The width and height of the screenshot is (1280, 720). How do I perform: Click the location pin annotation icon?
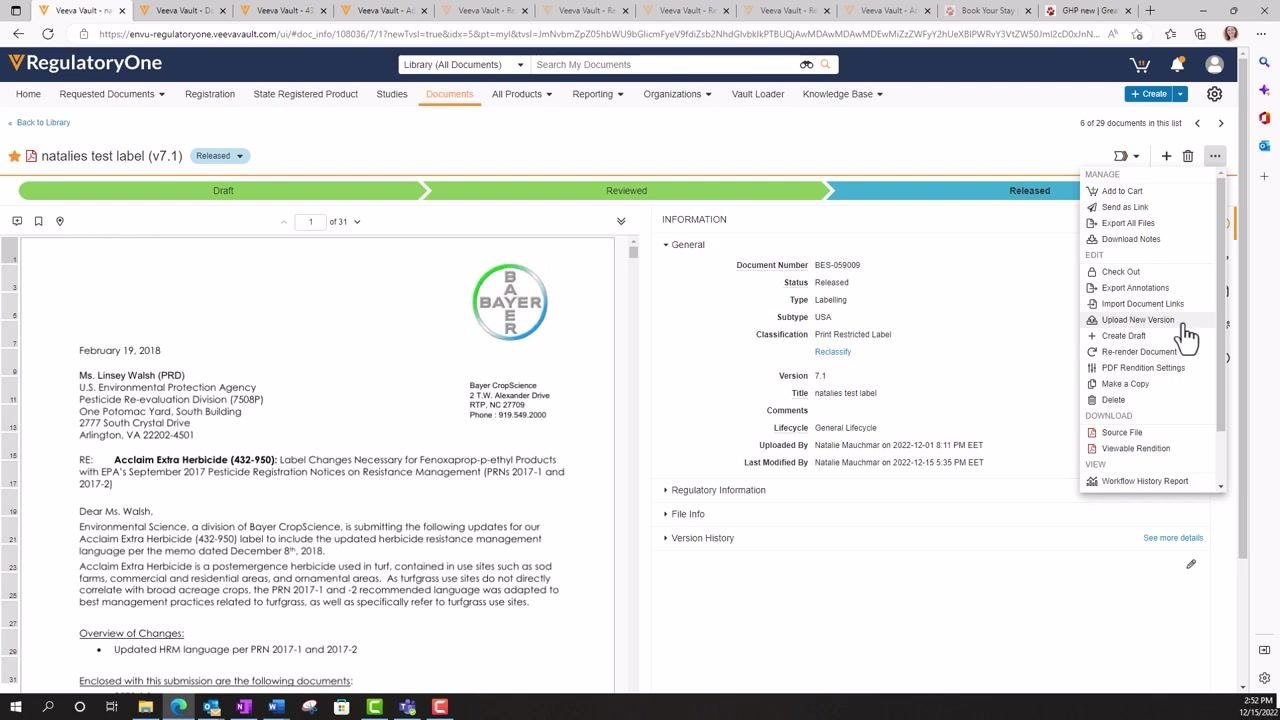click(60, 221)
